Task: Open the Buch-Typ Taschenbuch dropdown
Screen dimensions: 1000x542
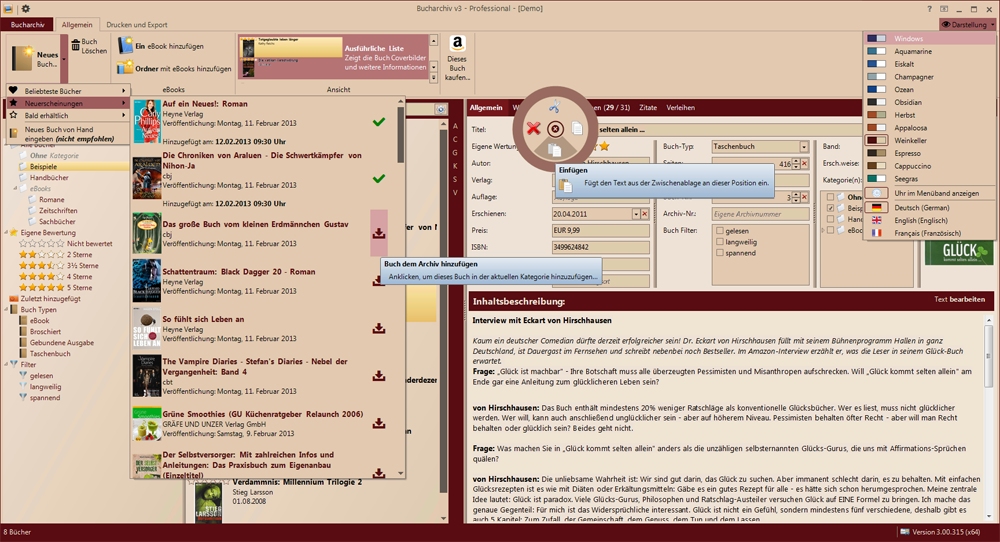Action: pyautogui.click(x=804, y=147)
